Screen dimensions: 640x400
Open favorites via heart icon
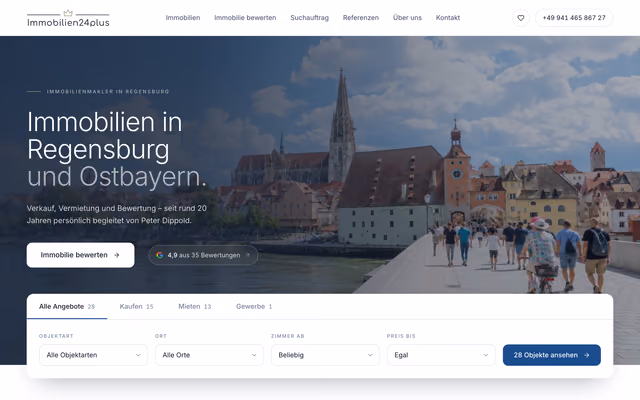(520, 18)
